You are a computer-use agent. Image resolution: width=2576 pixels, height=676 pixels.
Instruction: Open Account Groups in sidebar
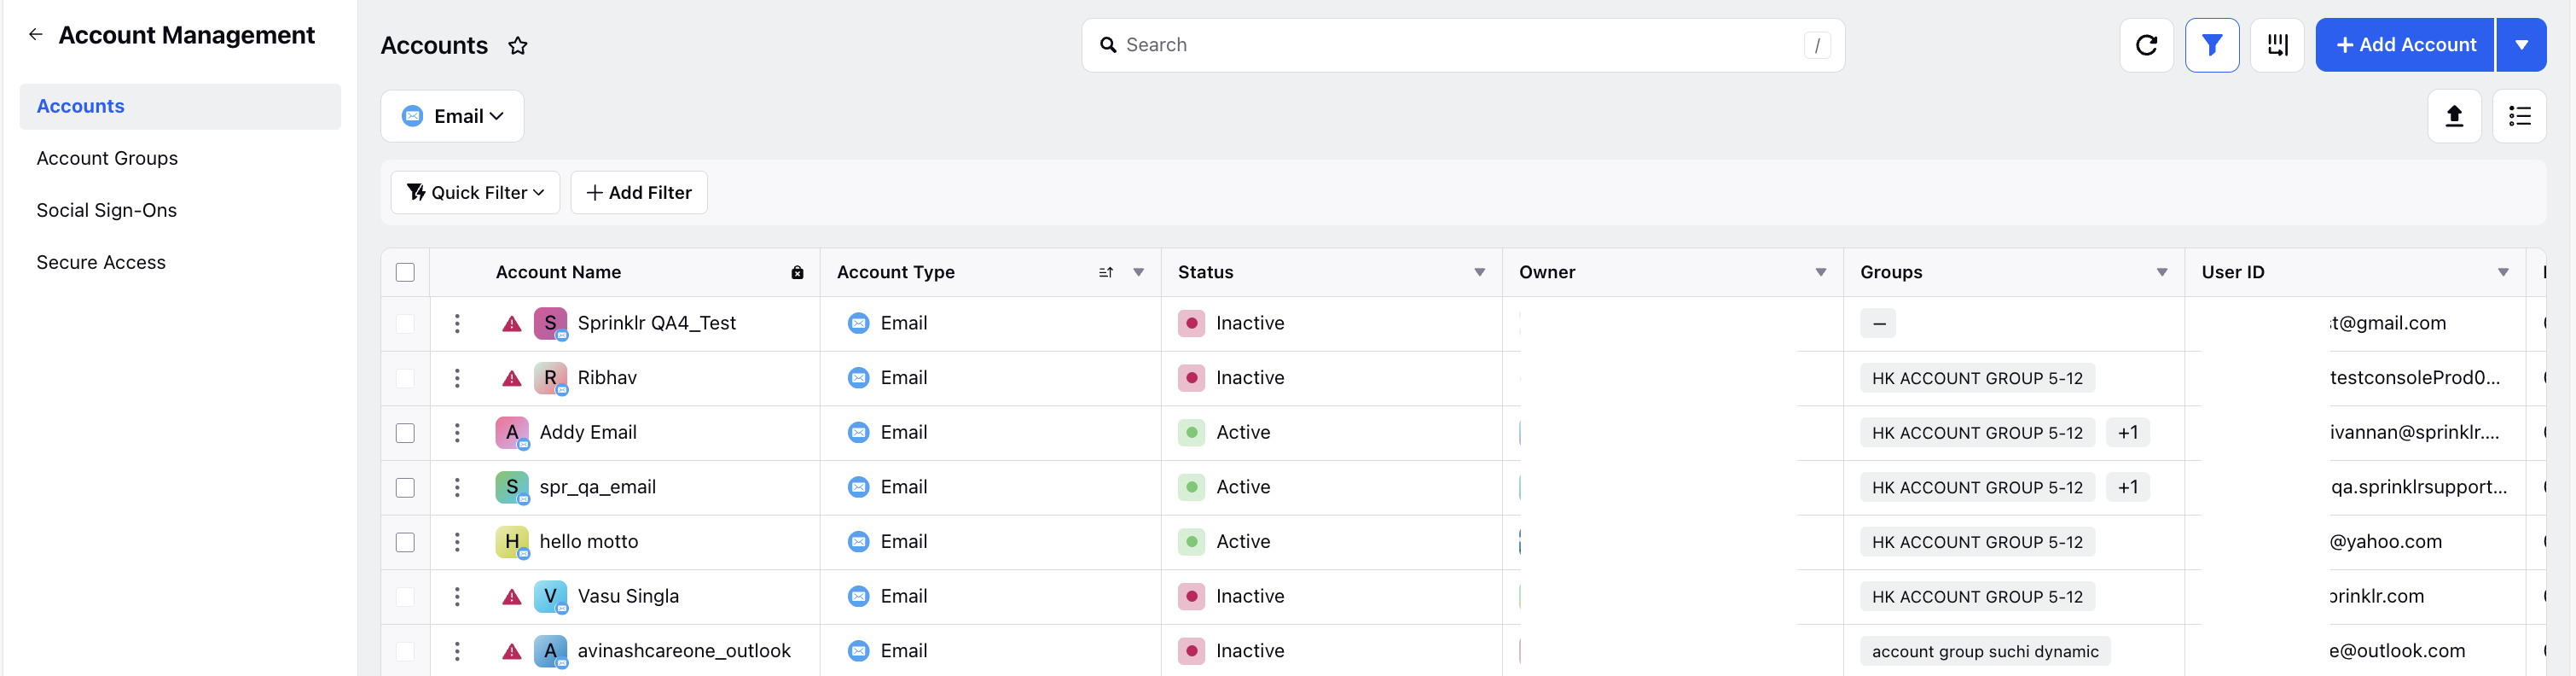pos(107,158)
